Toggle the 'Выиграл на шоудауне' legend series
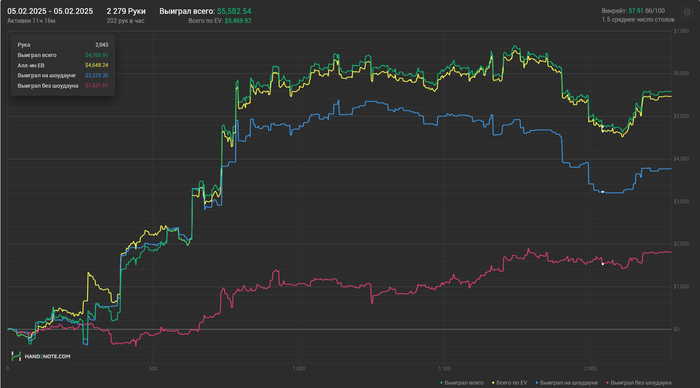Screen dimensions: 700x388 coord(567,383)
